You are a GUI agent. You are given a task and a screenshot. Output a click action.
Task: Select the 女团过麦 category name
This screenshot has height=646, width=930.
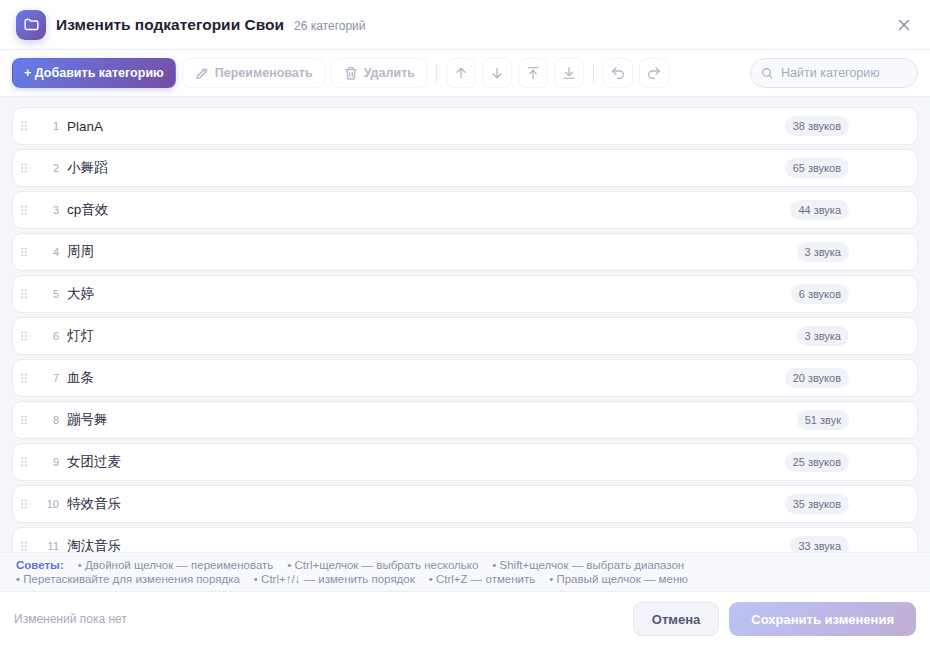click(x=94, y=462)
